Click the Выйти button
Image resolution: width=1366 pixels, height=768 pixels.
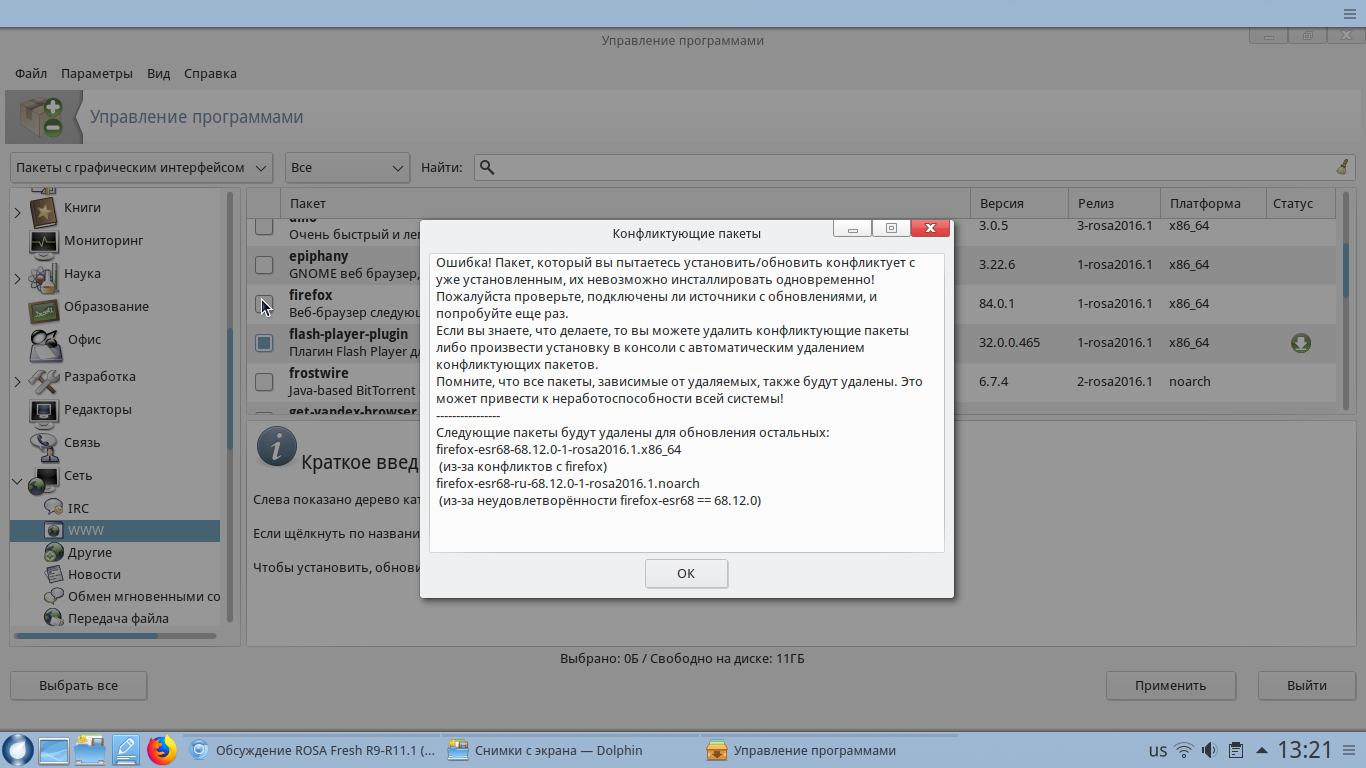(x=1307, y=685)
